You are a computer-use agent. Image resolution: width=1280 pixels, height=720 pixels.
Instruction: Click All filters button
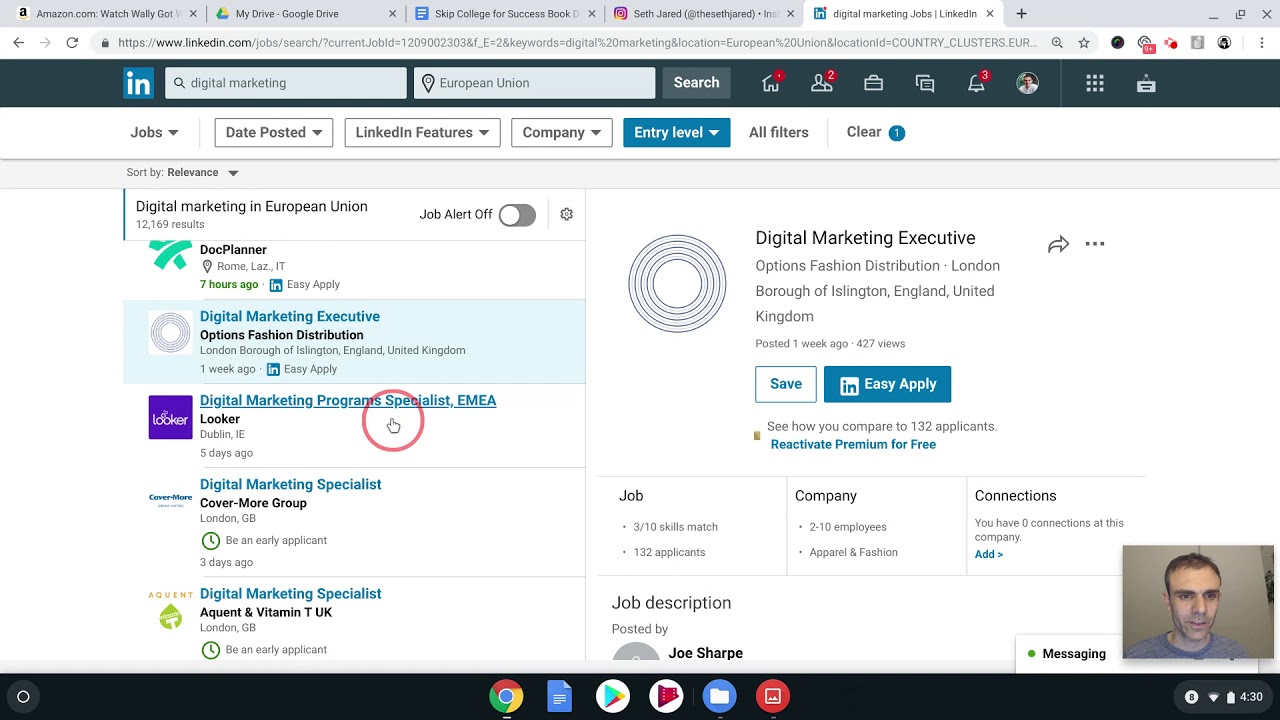click(779, 132)
